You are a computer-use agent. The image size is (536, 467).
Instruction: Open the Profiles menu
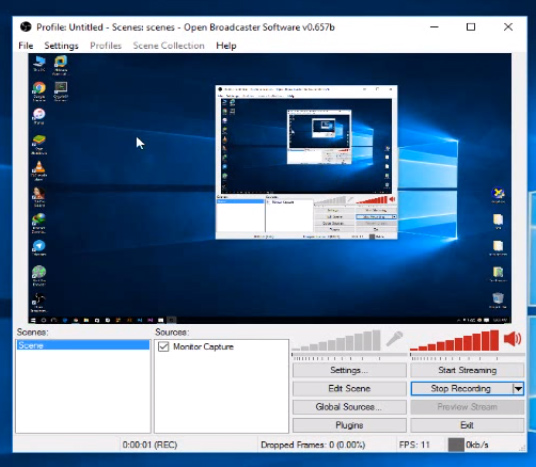[x=106, y=45]
